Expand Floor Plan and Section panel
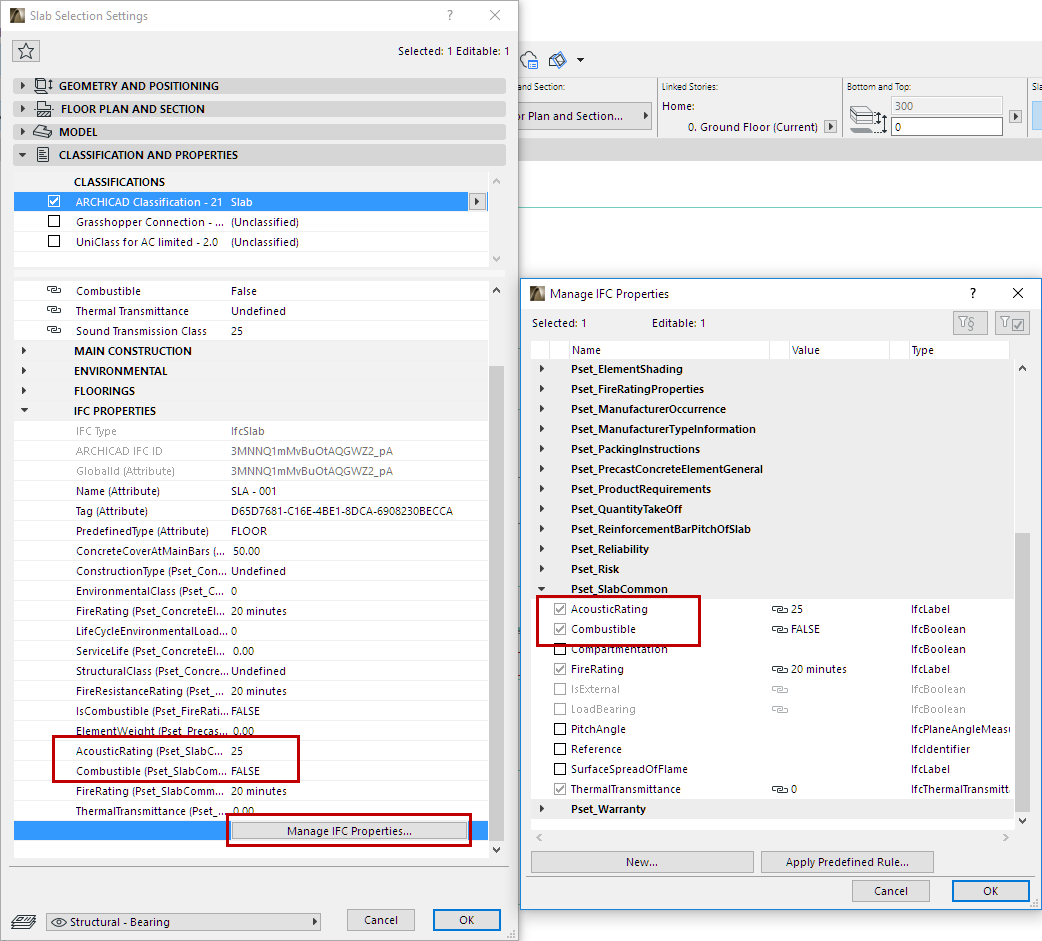The image size is (1042, 941). click(x=23, y=108)
